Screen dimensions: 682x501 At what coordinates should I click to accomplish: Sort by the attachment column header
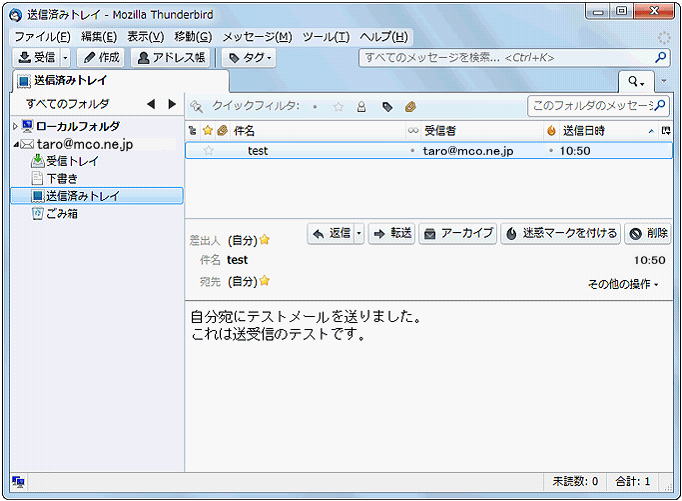click(x=222, y=130)
